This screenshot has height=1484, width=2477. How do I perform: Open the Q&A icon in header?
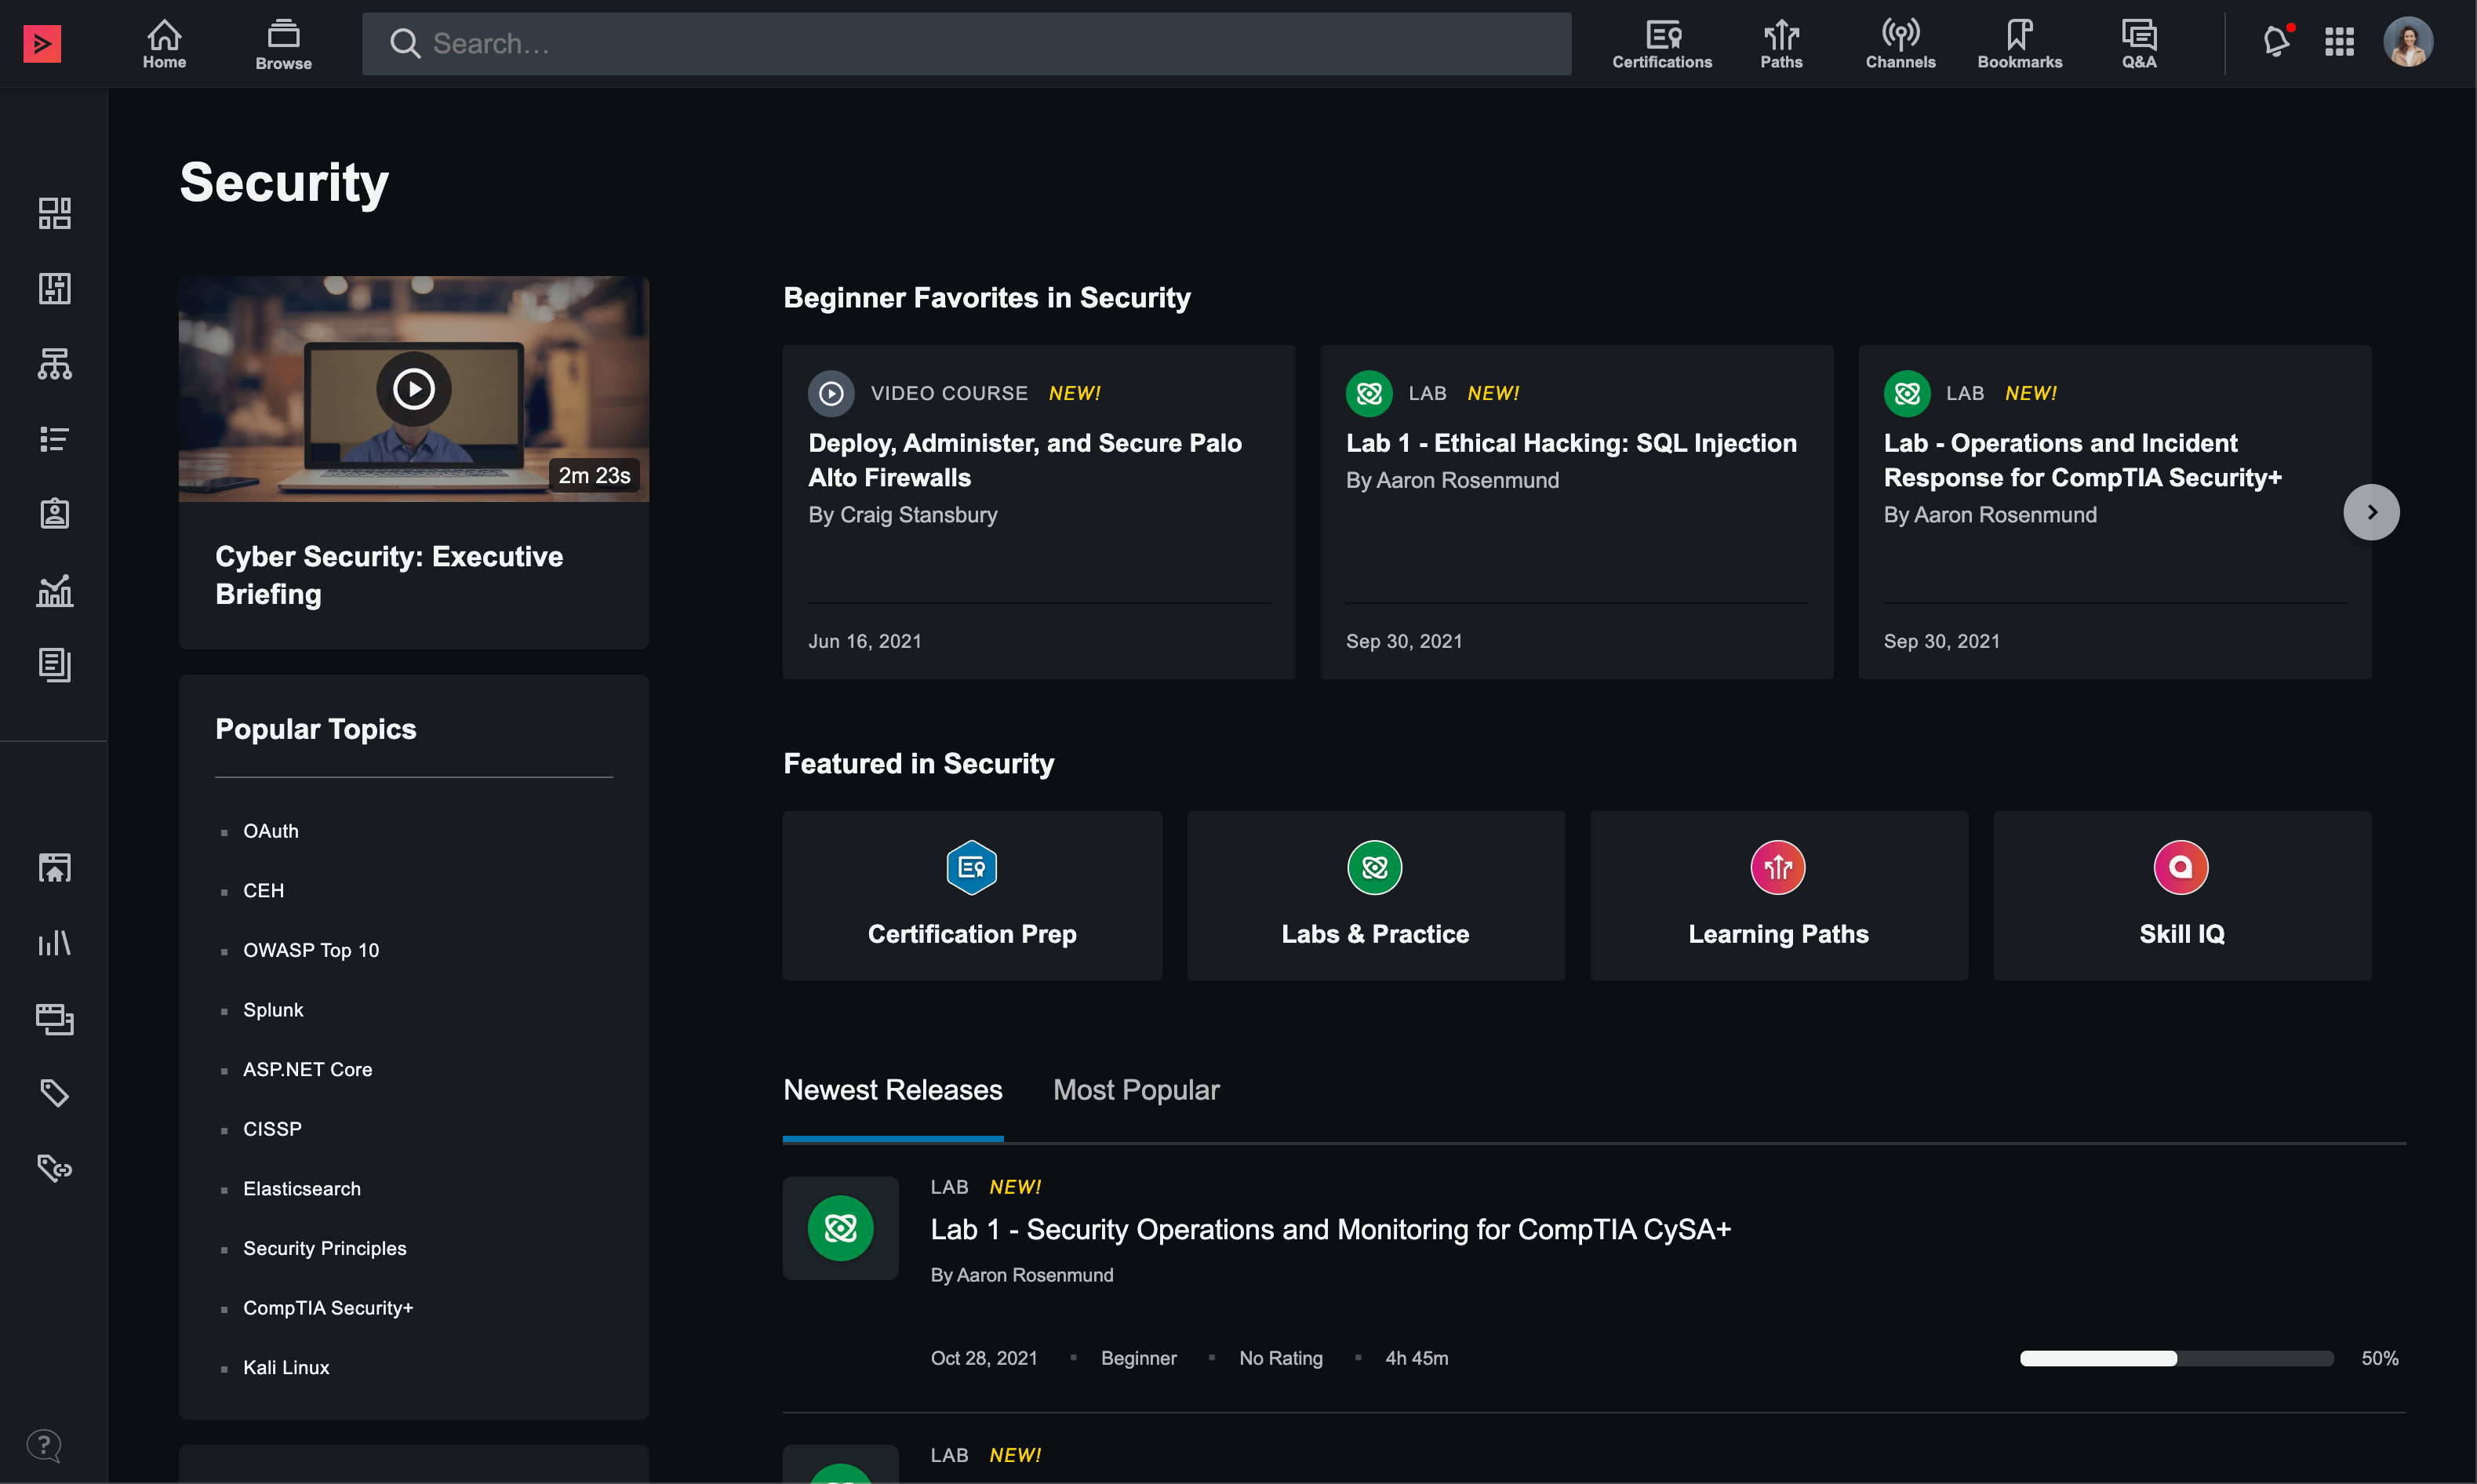pos(2138,44)
